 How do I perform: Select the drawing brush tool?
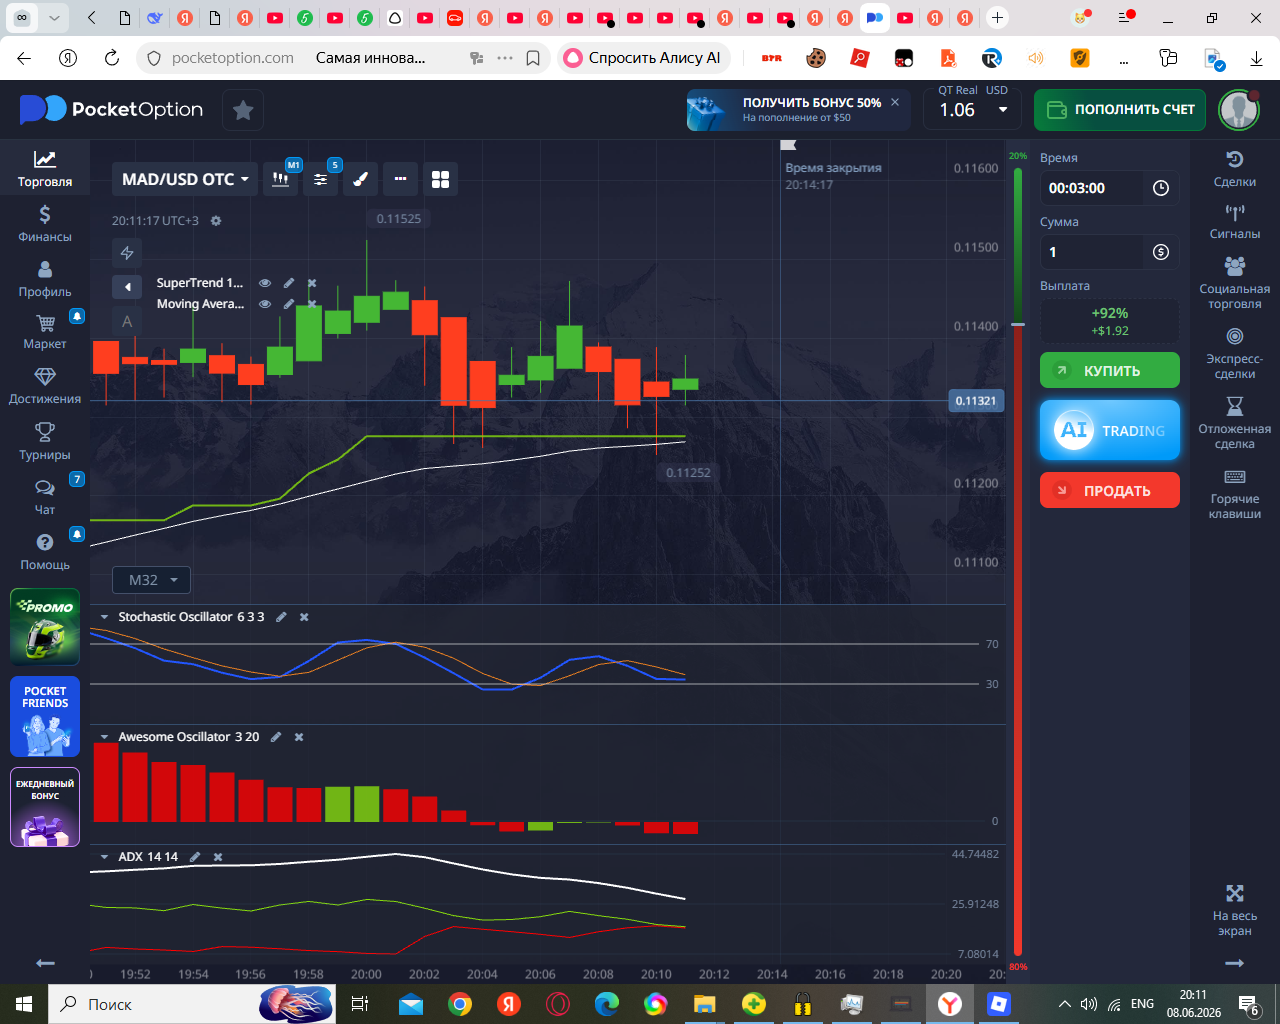click(360, 179)
